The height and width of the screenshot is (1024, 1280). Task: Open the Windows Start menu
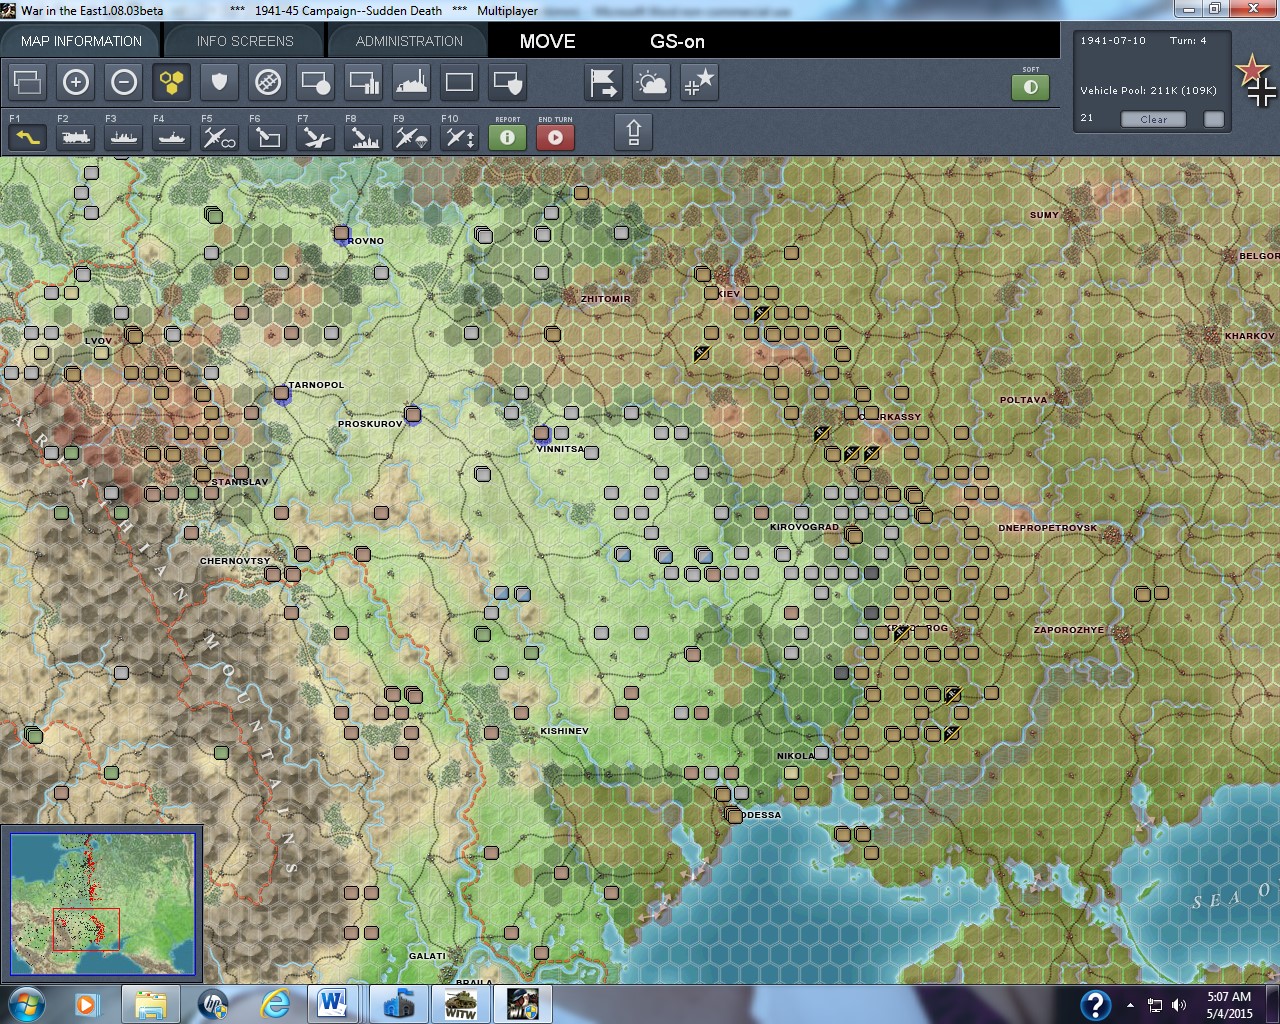(24, 1004)
